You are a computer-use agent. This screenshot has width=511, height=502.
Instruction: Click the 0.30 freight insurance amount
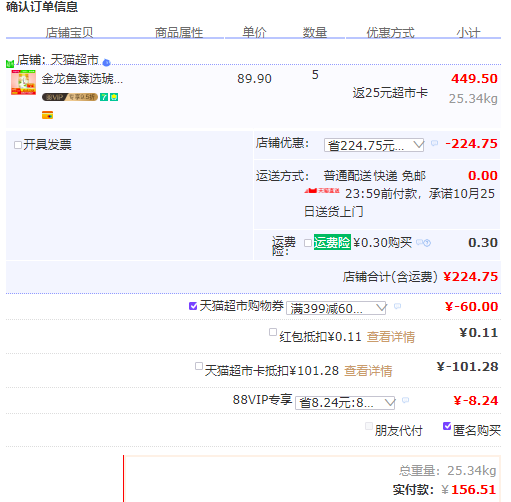(483, 243)
